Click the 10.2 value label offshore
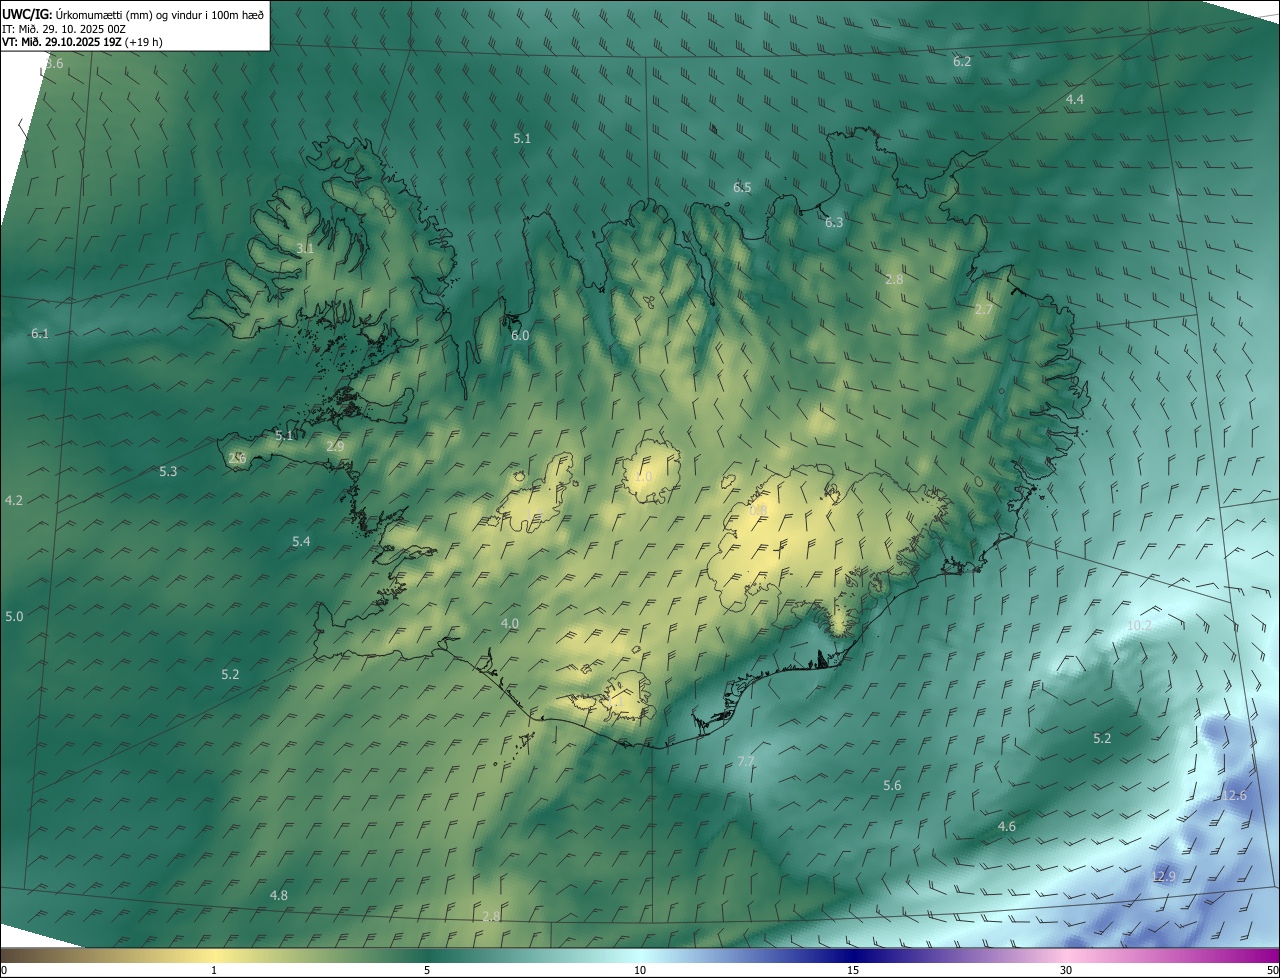The image size is (1280, 978). click(1139, 626)
